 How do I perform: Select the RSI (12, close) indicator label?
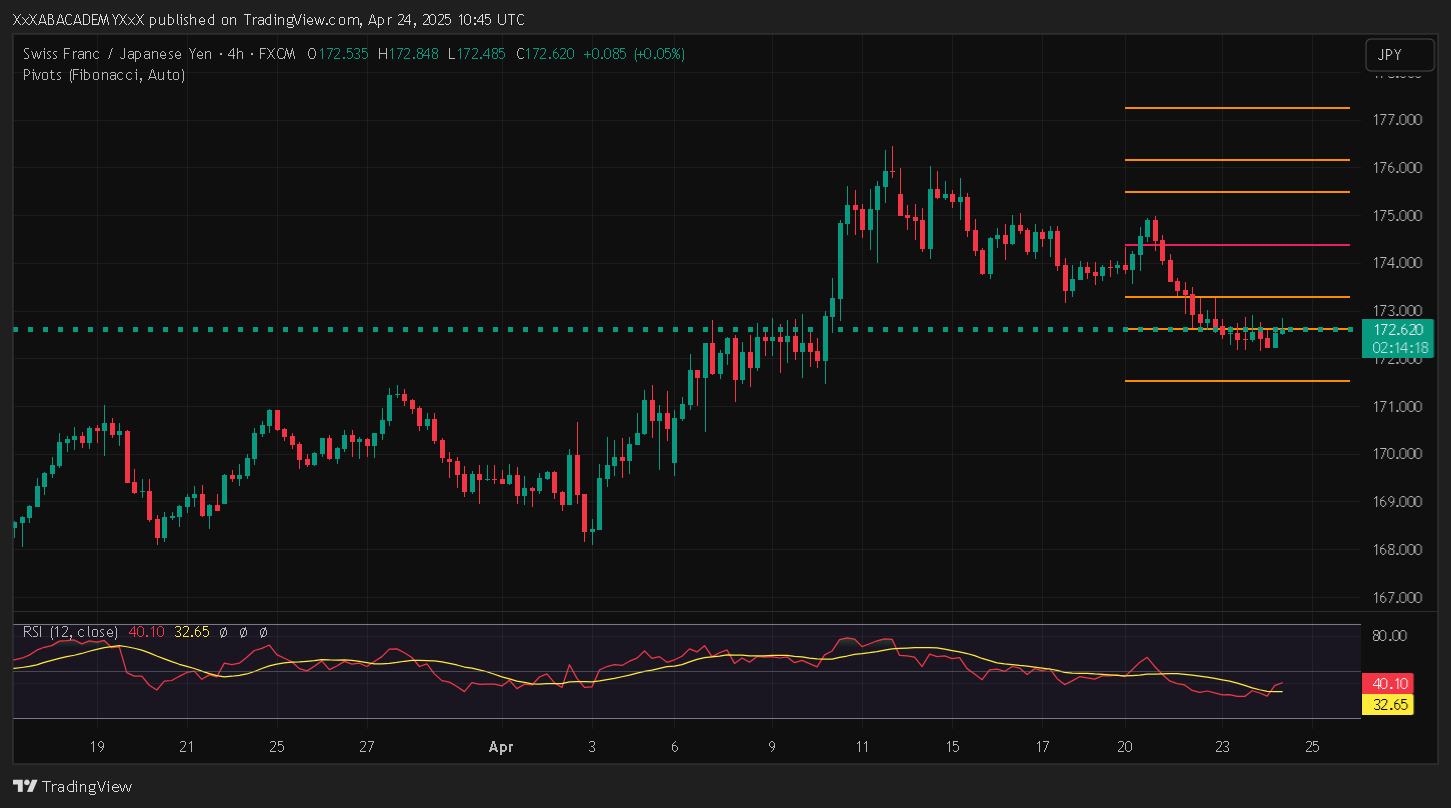(70, 632)
